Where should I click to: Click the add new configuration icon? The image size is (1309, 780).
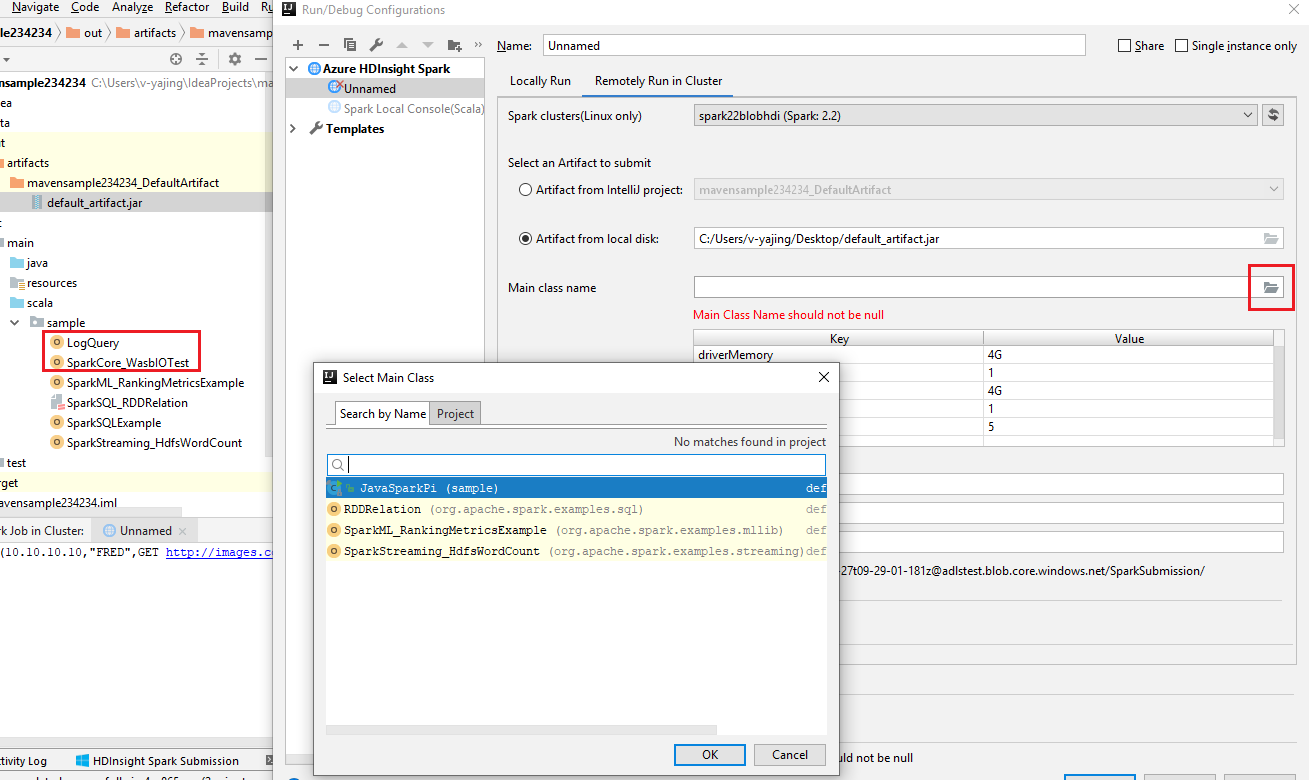[x=298, y=44]
